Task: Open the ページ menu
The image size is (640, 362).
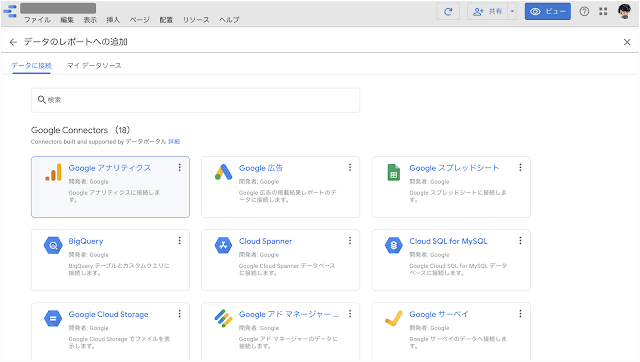Action: (140, 20)
